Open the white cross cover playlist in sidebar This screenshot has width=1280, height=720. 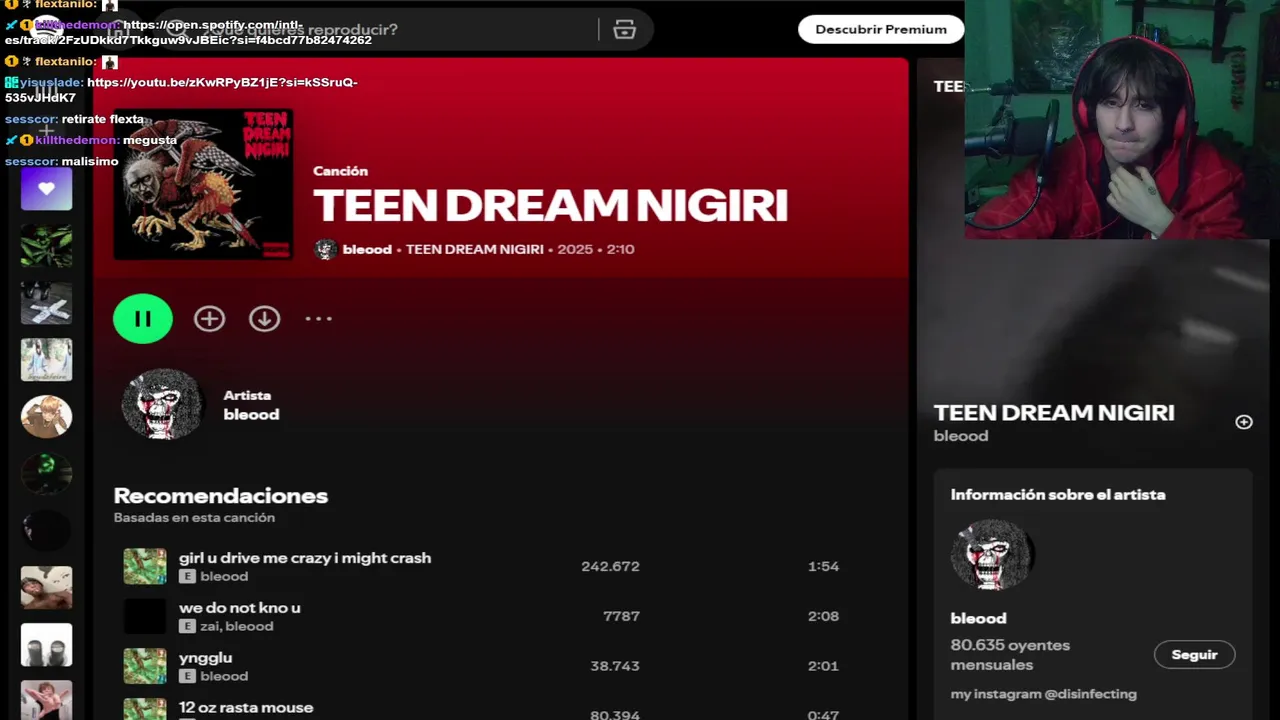point(47,303)
